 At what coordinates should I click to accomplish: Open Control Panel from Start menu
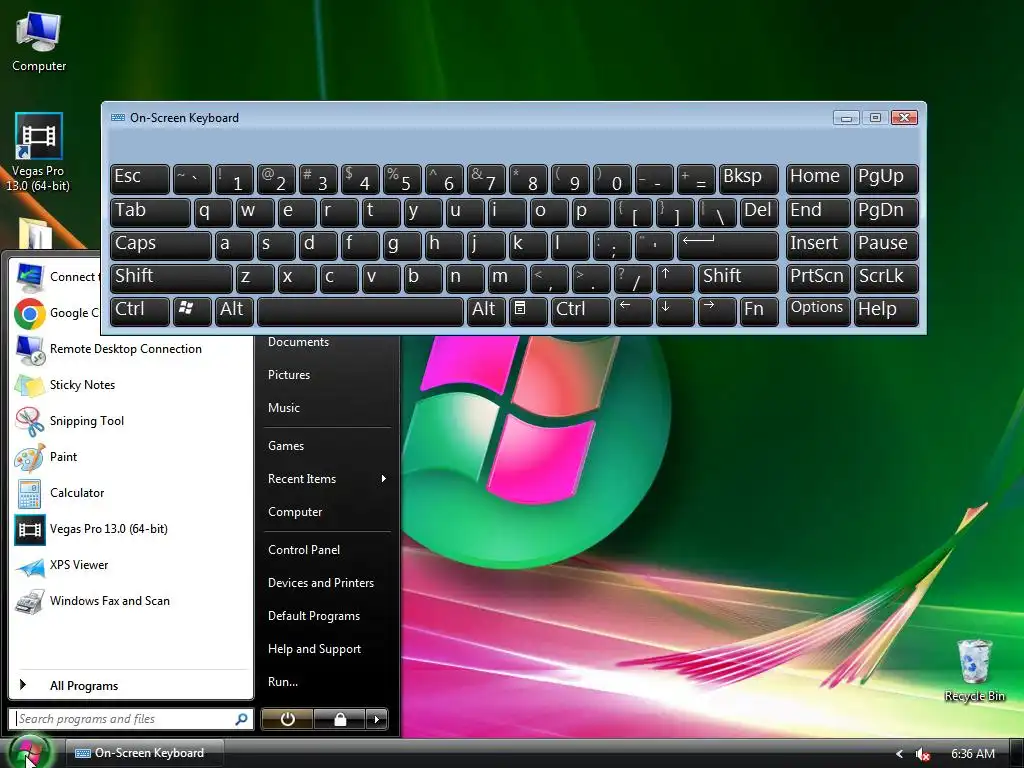pyautogui.click(x=304, y=550)
